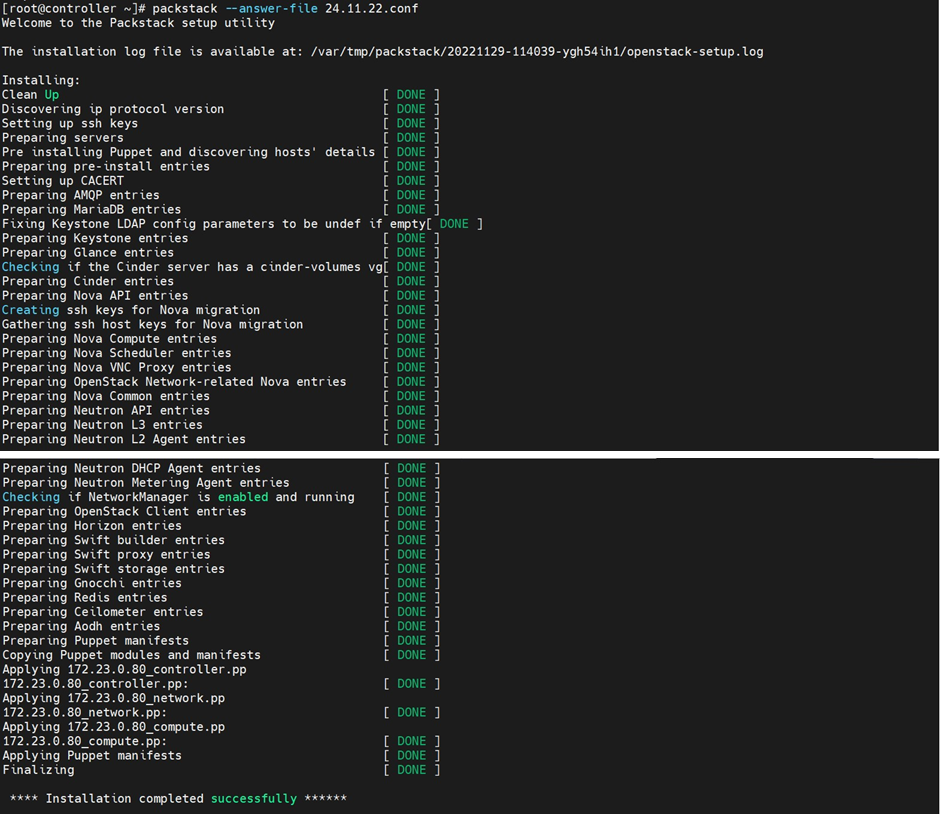Select 'Applying 172.23.0.80_compute.pp' line
This screenshot has width=940, height=814.
tap(114, 728)
